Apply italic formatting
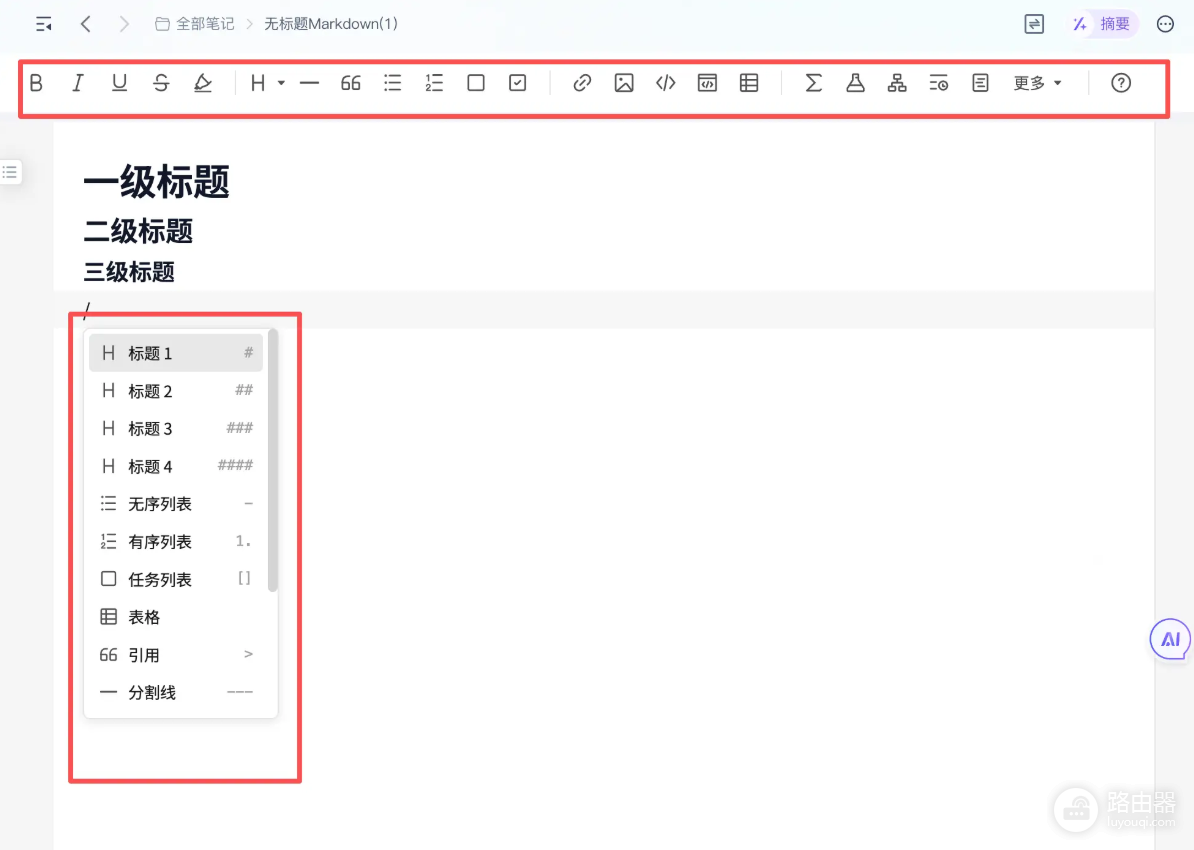Viewport: 1194px width, 850px height. click(x=78, y=83)
